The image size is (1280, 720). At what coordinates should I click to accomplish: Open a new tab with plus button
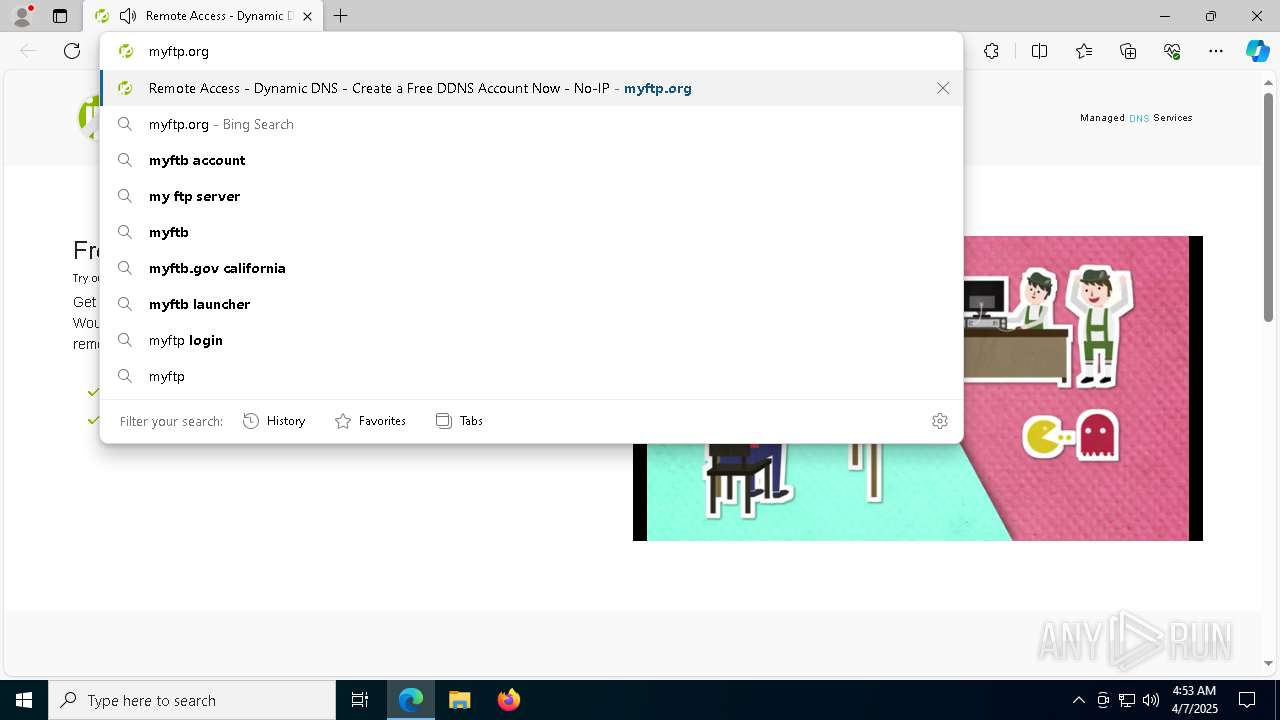pos(341,16)
